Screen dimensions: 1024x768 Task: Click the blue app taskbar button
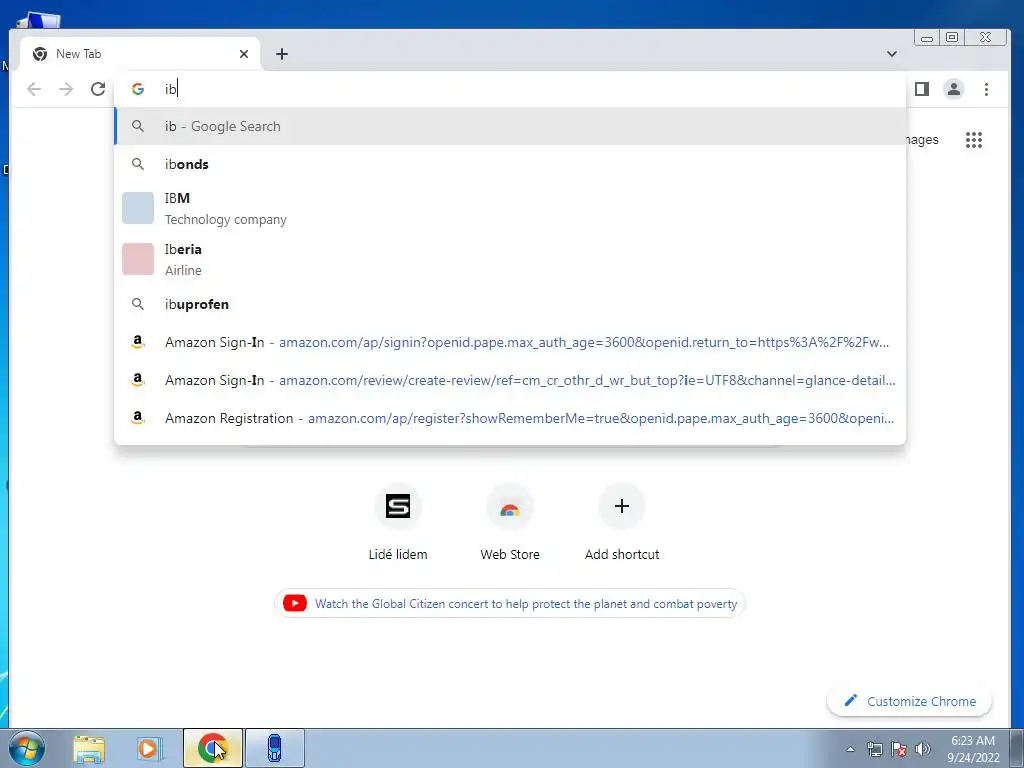coord(275,748)
